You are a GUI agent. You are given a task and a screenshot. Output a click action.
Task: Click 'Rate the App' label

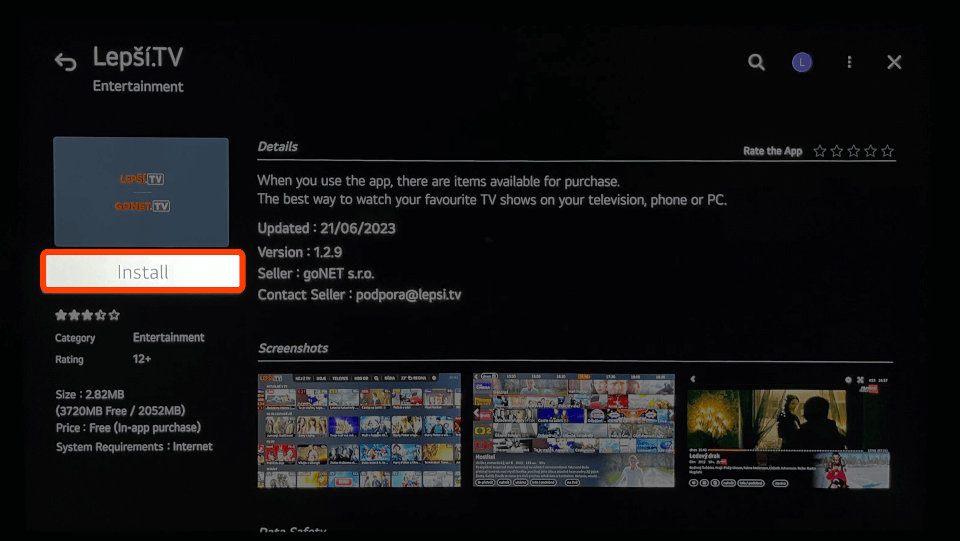tap(773, 151)
